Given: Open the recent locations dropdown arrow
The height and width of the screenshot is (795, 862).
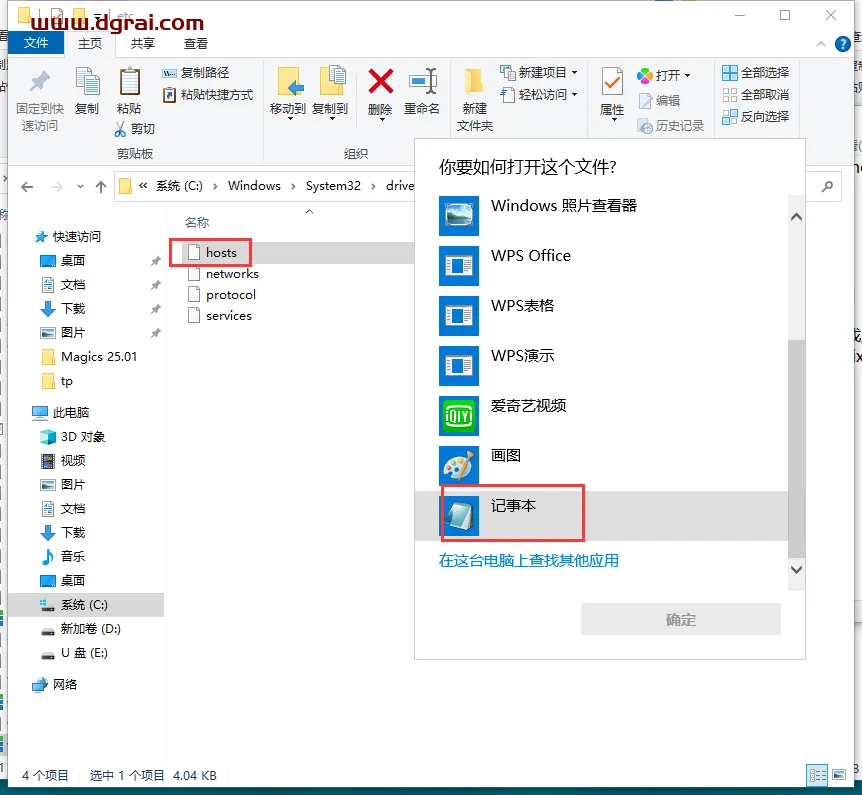Looking at the screenshot, I should tap(80, 187).
